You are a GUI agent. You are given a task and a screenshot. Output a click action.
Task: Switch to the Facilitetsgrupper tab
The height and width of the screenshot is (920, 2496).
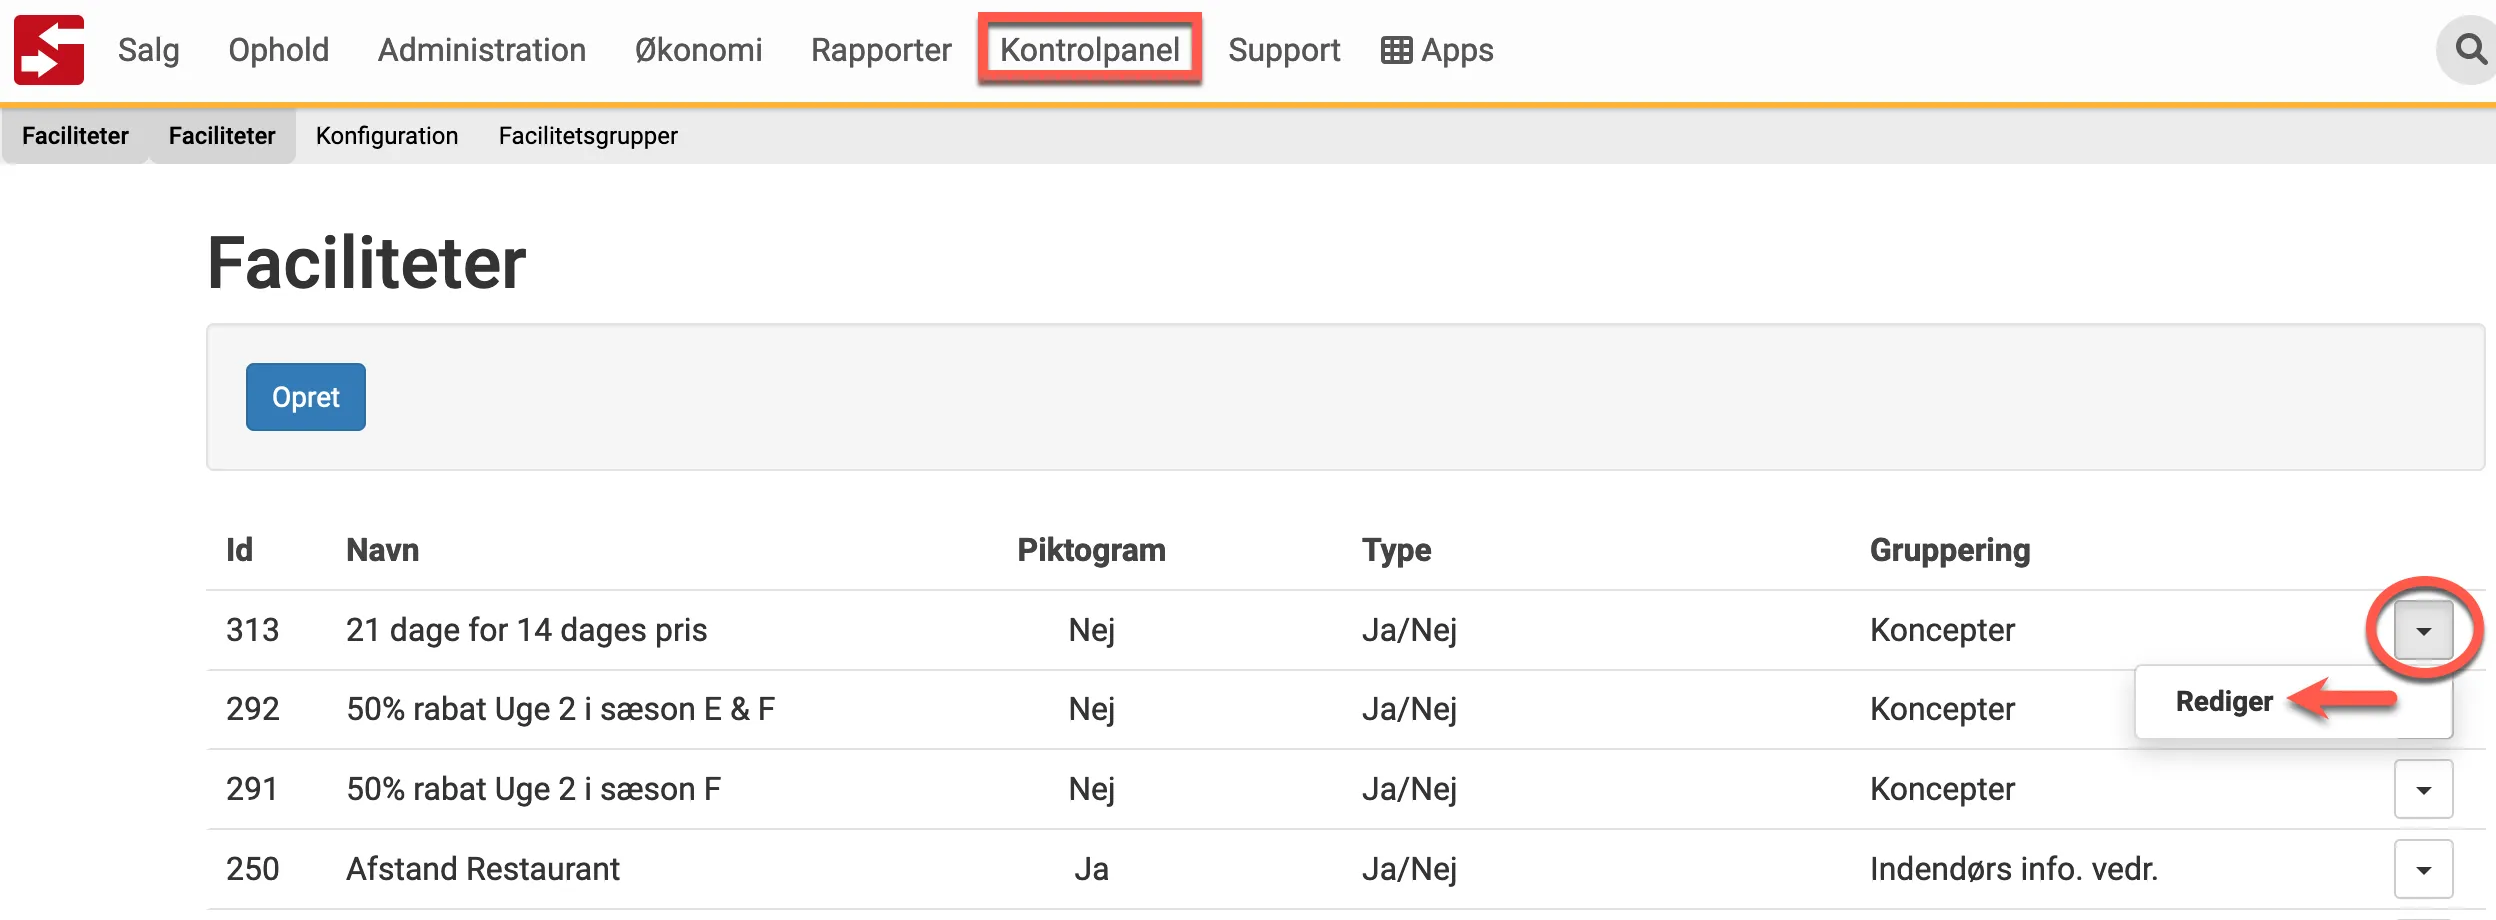click(587, 136)
